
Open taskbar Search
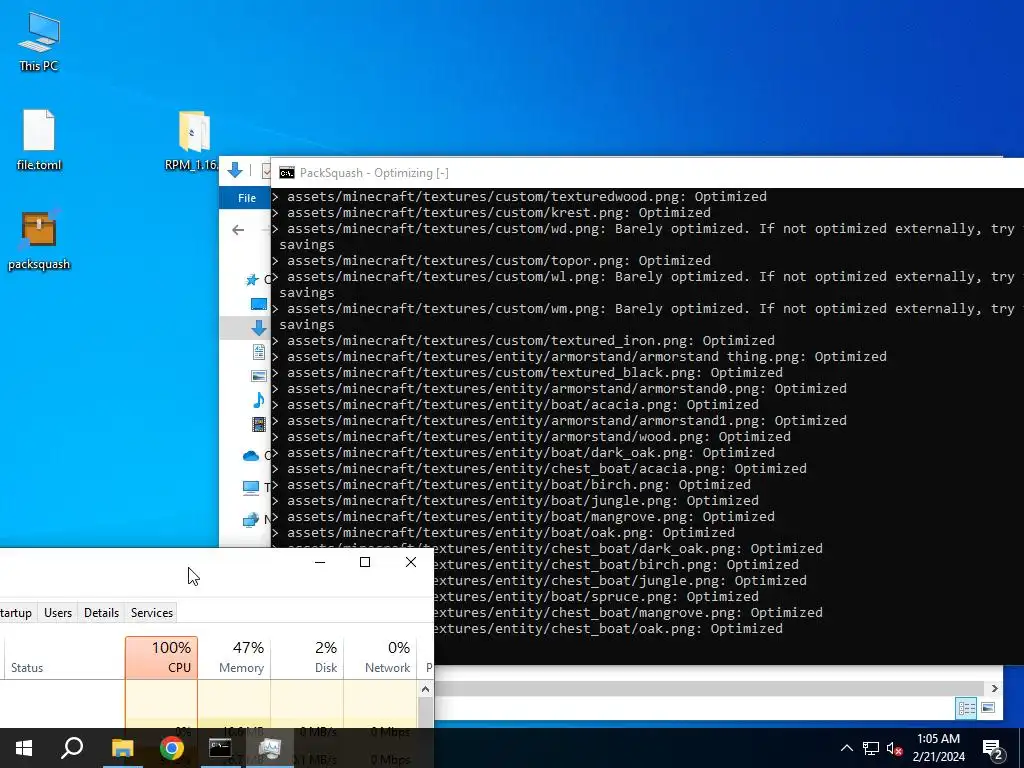[x=72, y=748]
